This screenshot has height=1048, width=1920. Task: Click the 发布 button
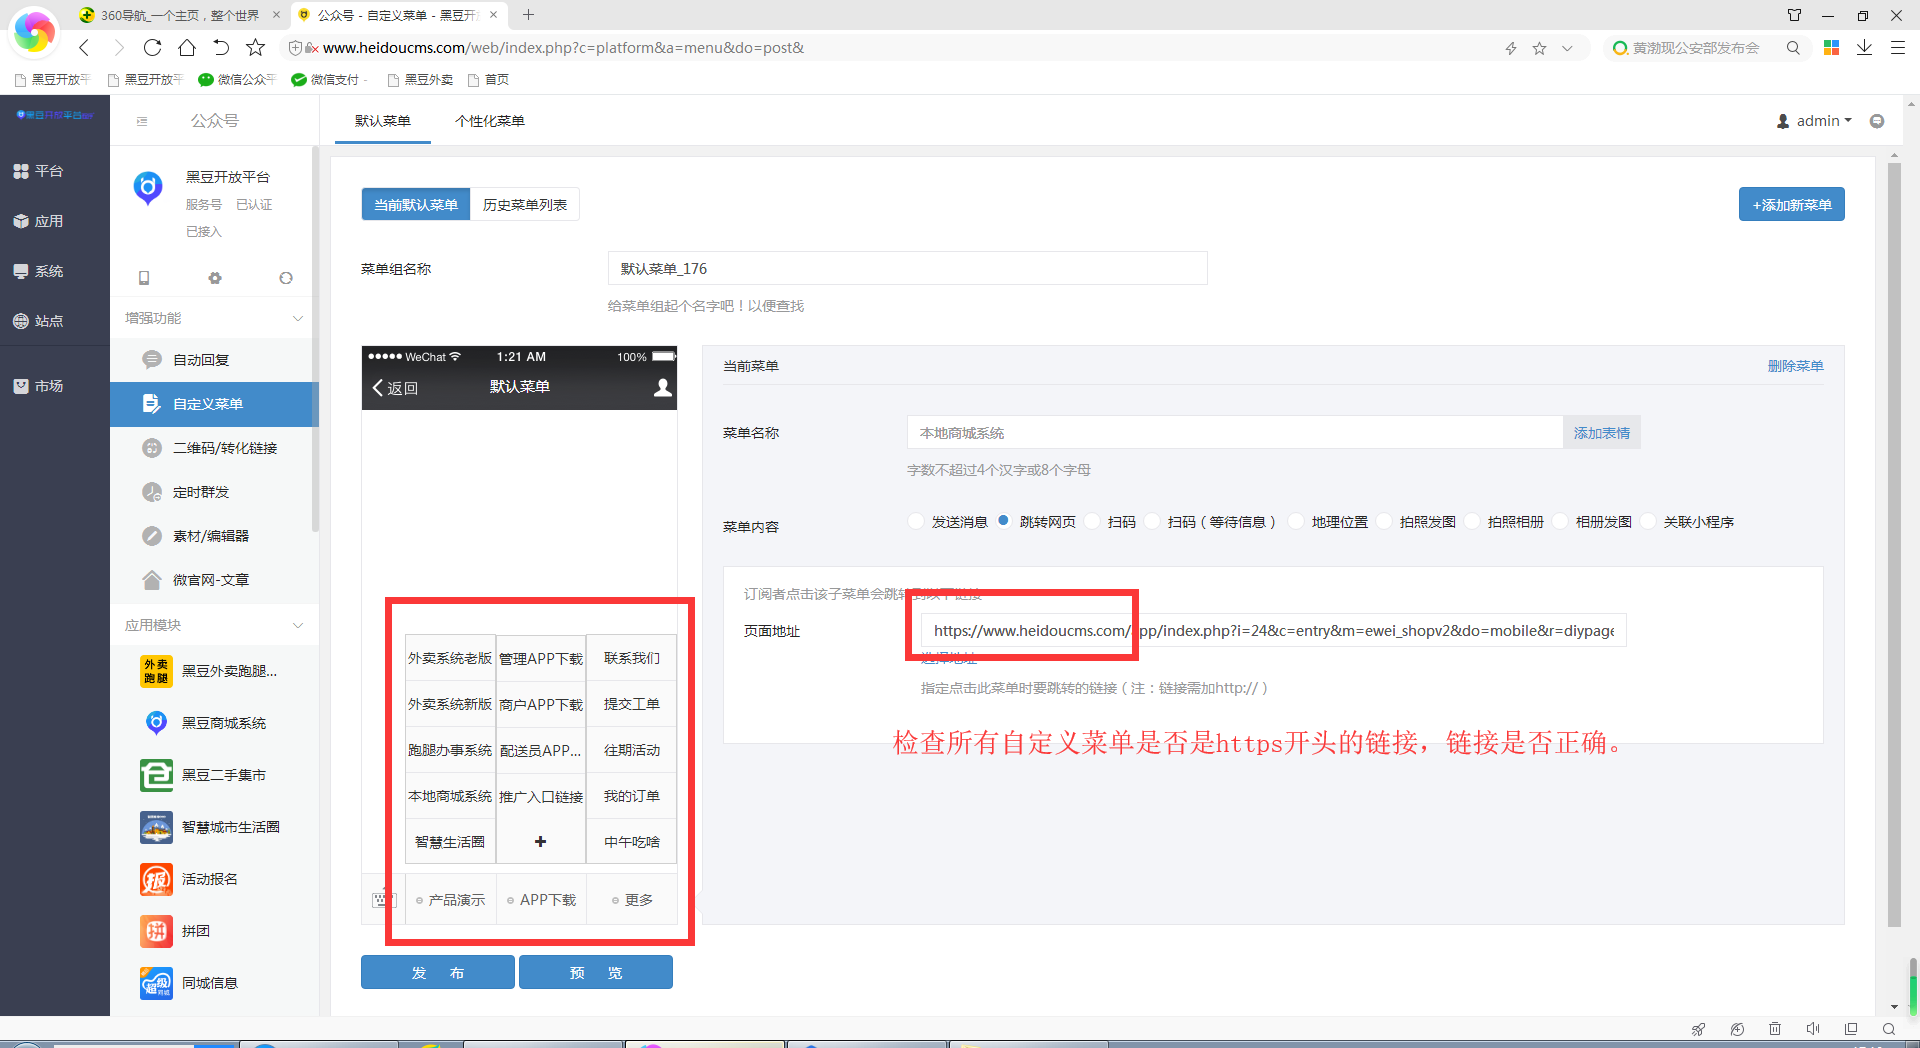pyautogui.click(x=438, y=972)
